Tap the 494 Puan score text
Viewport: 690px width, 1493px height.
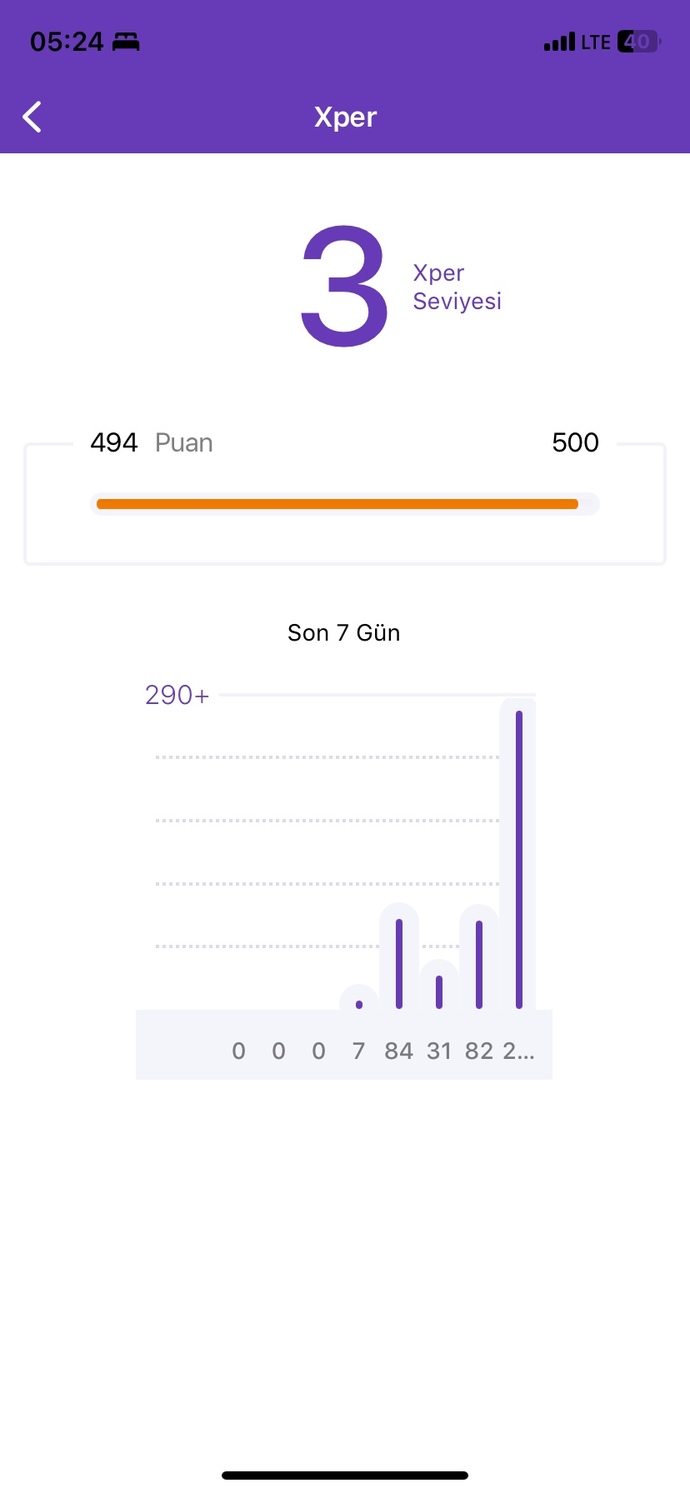151,443
